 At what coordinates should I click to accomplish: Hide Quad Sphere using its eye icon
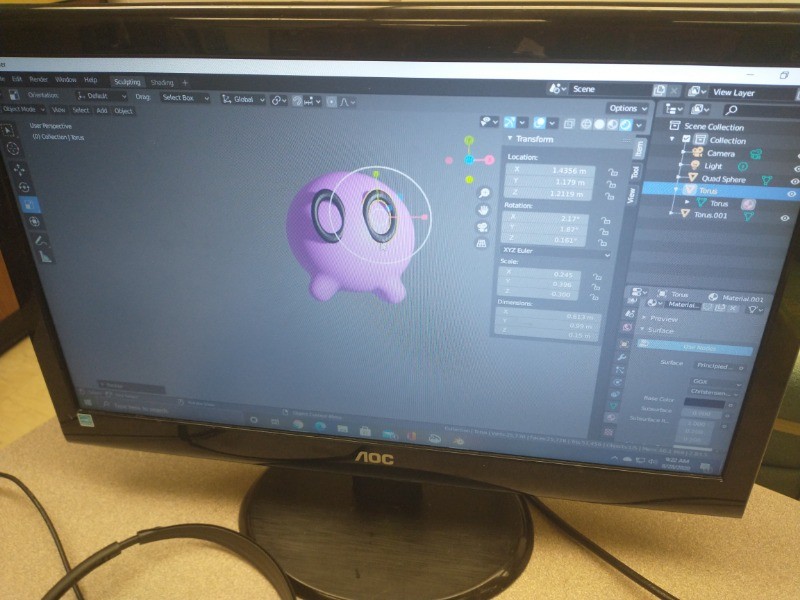click(x=794, y=181)
